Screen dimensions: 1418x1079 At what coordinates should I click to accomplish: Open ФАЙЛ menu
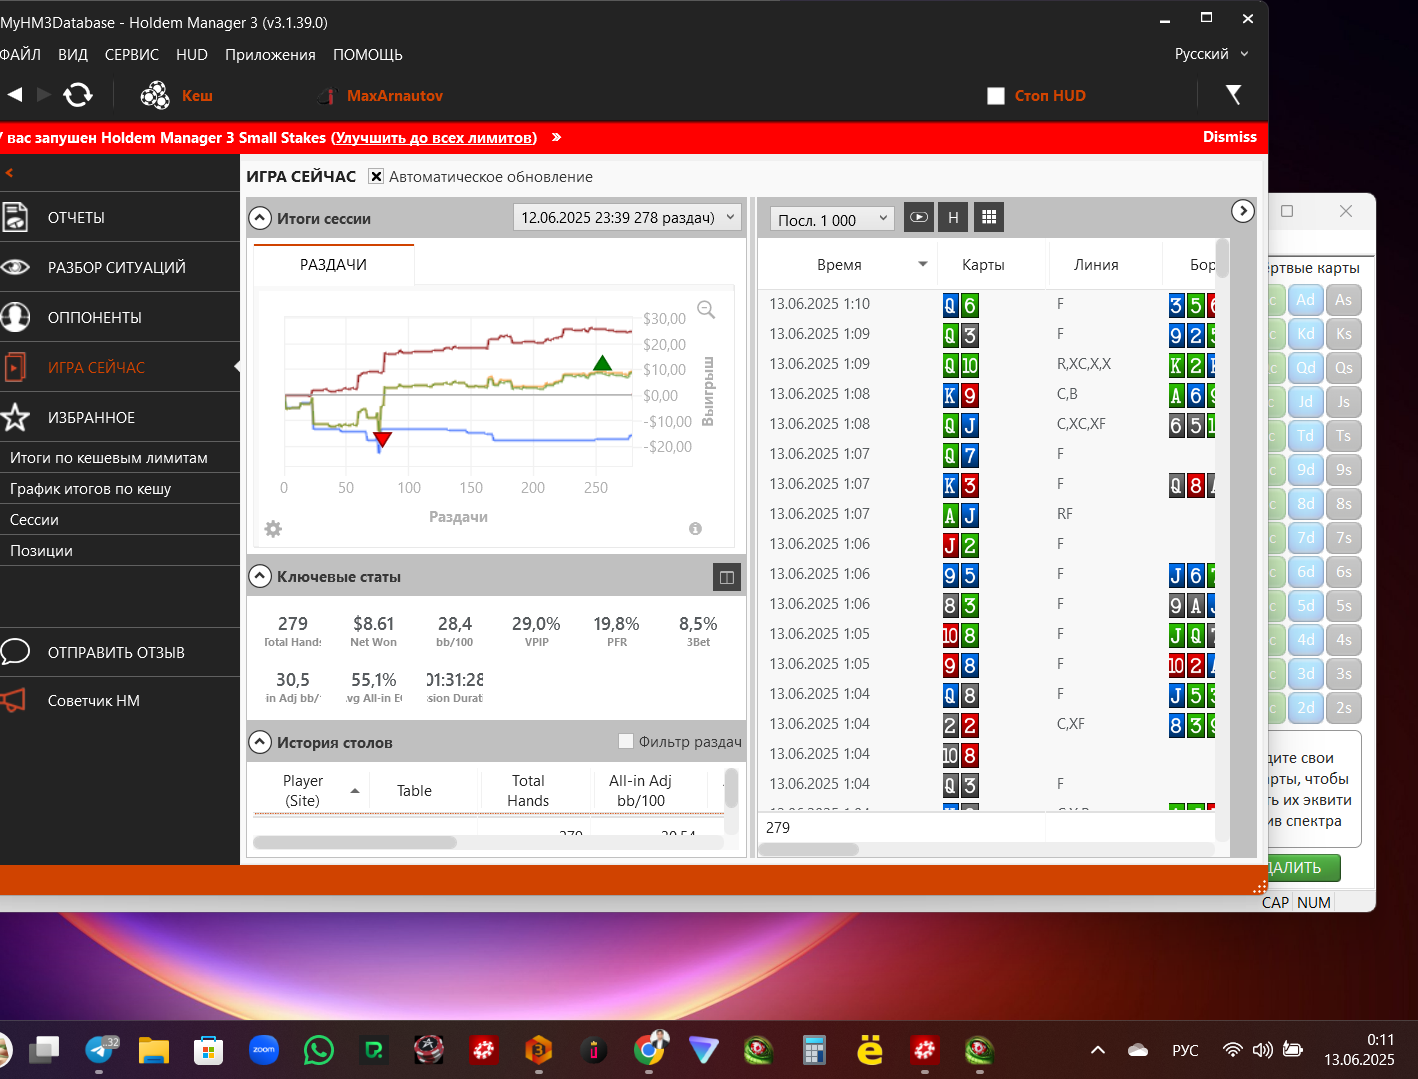tap(20, 54)
